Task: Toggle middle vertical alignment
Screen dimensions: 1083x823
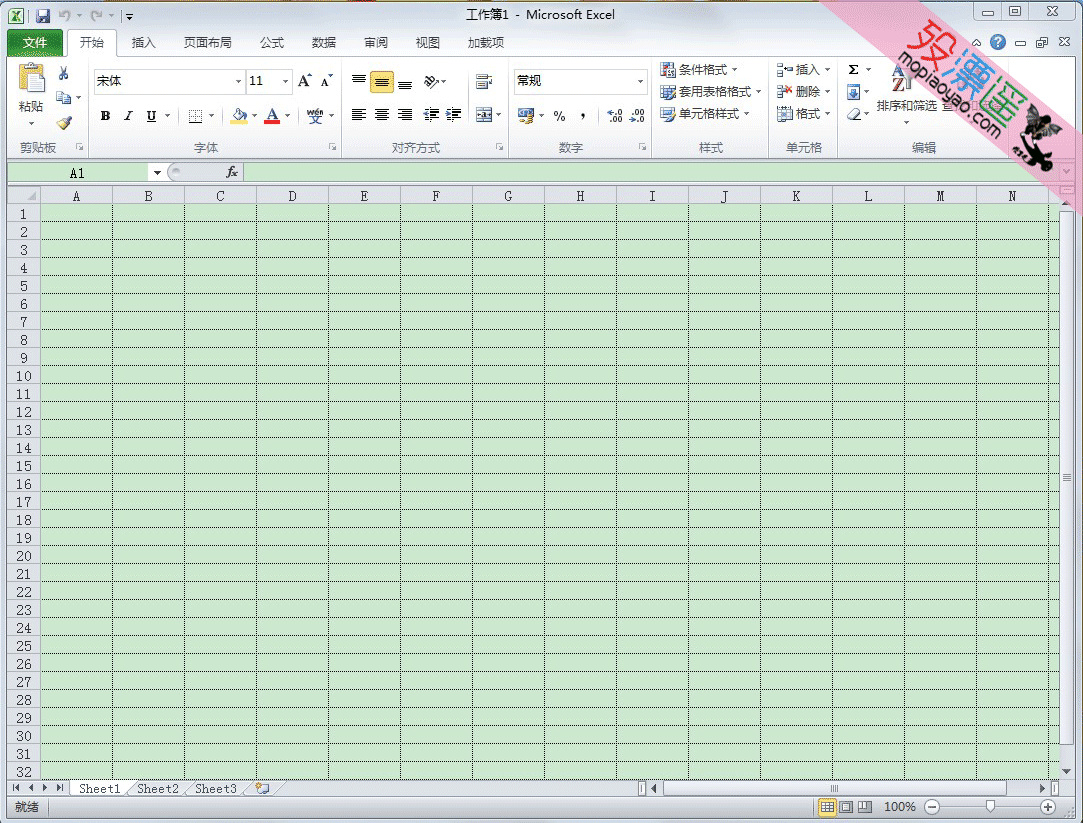Action: coord(382,82)
